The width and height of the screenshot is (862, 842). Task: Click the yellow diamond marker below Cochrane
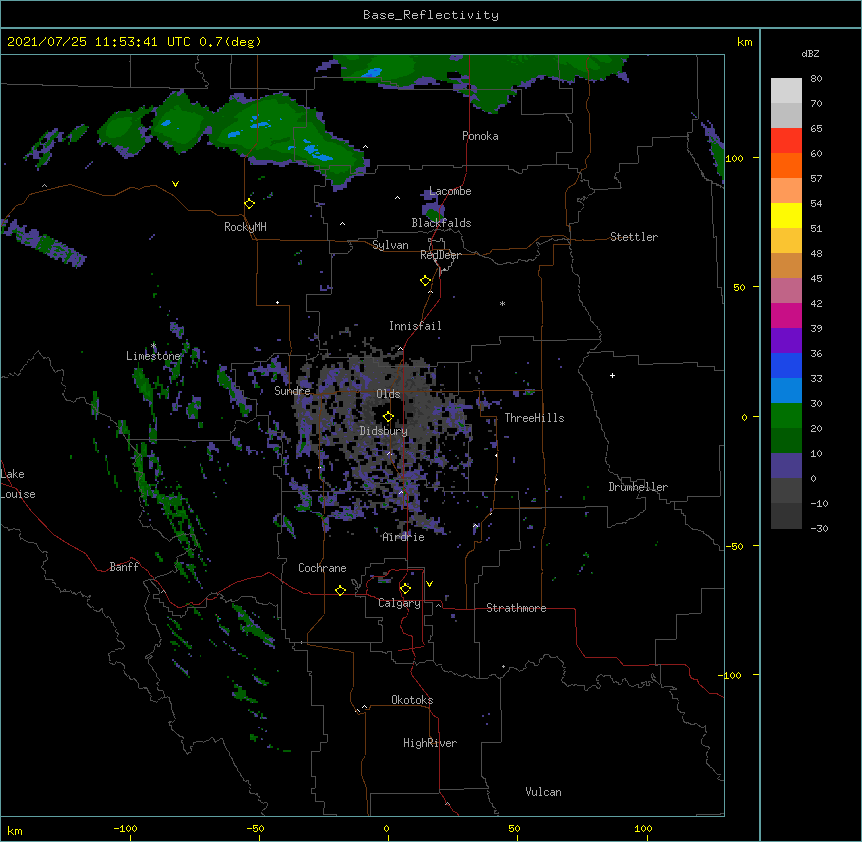point(340,590)
